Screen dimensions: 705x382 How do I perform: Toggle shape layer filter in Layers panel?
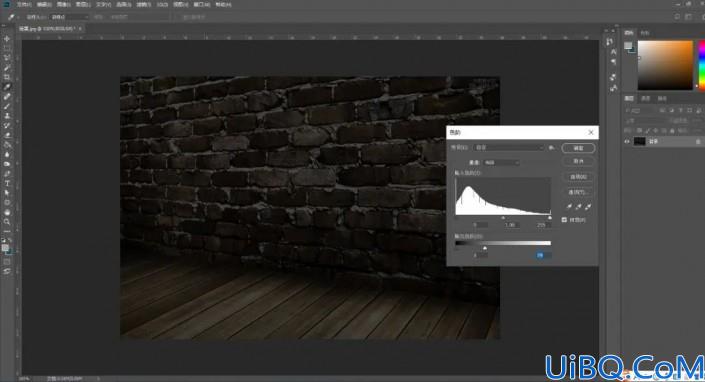pos(689,110)
